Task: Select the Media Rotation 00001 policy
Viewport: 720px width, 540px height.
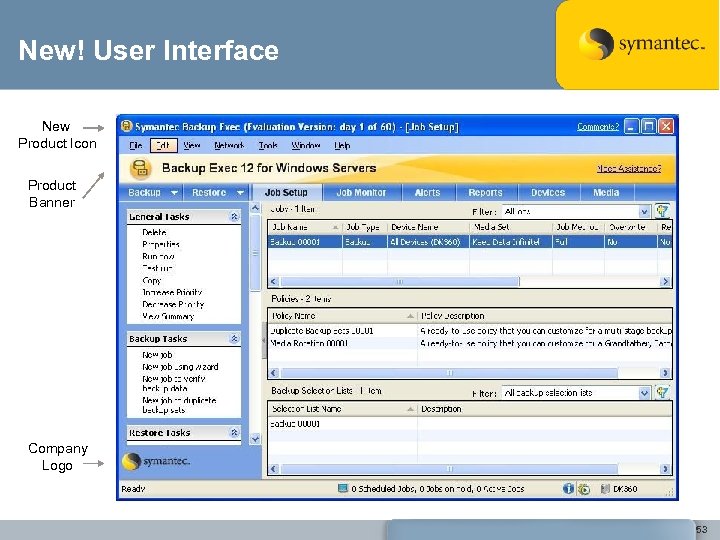Action: click(x=309, y=343)
